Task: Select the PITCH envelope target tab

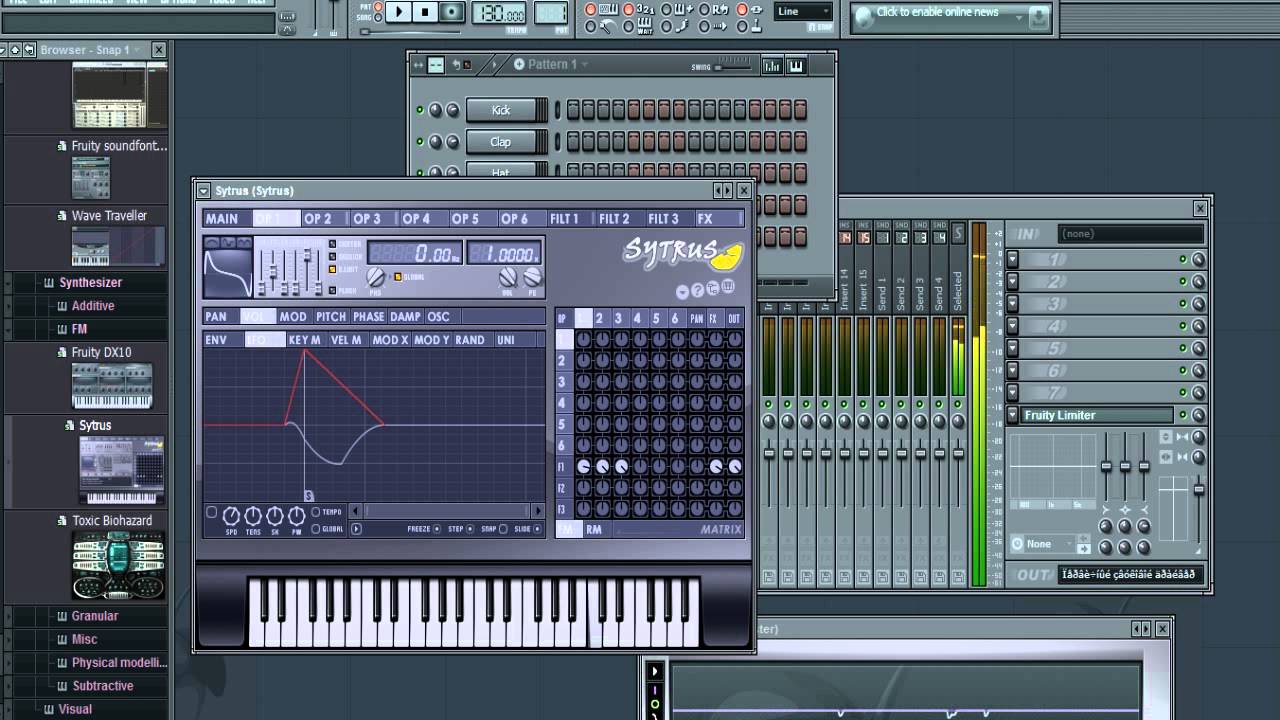Action: pyautogui.click(x=331, y=317)
